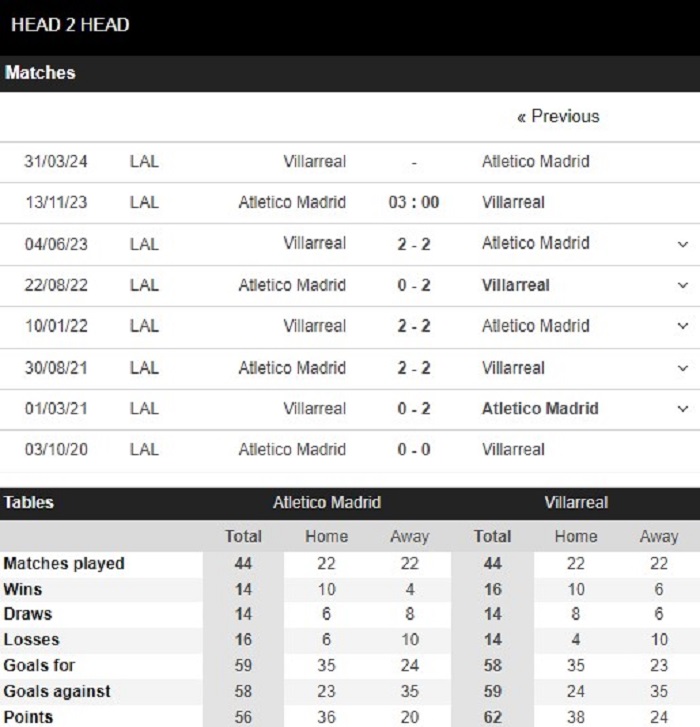The image size is (700, 727).
Task: Open the 0 - 2 score from 22/08/22
Action: pyautogui.click(x=414, y=285)
